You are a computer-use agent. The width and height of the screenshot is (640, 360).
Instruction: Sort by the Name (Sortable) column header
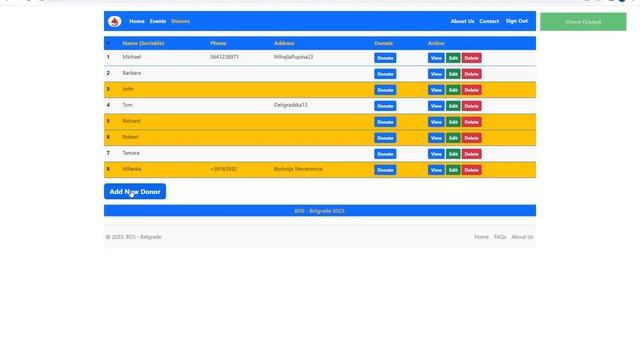click(143, 43)
